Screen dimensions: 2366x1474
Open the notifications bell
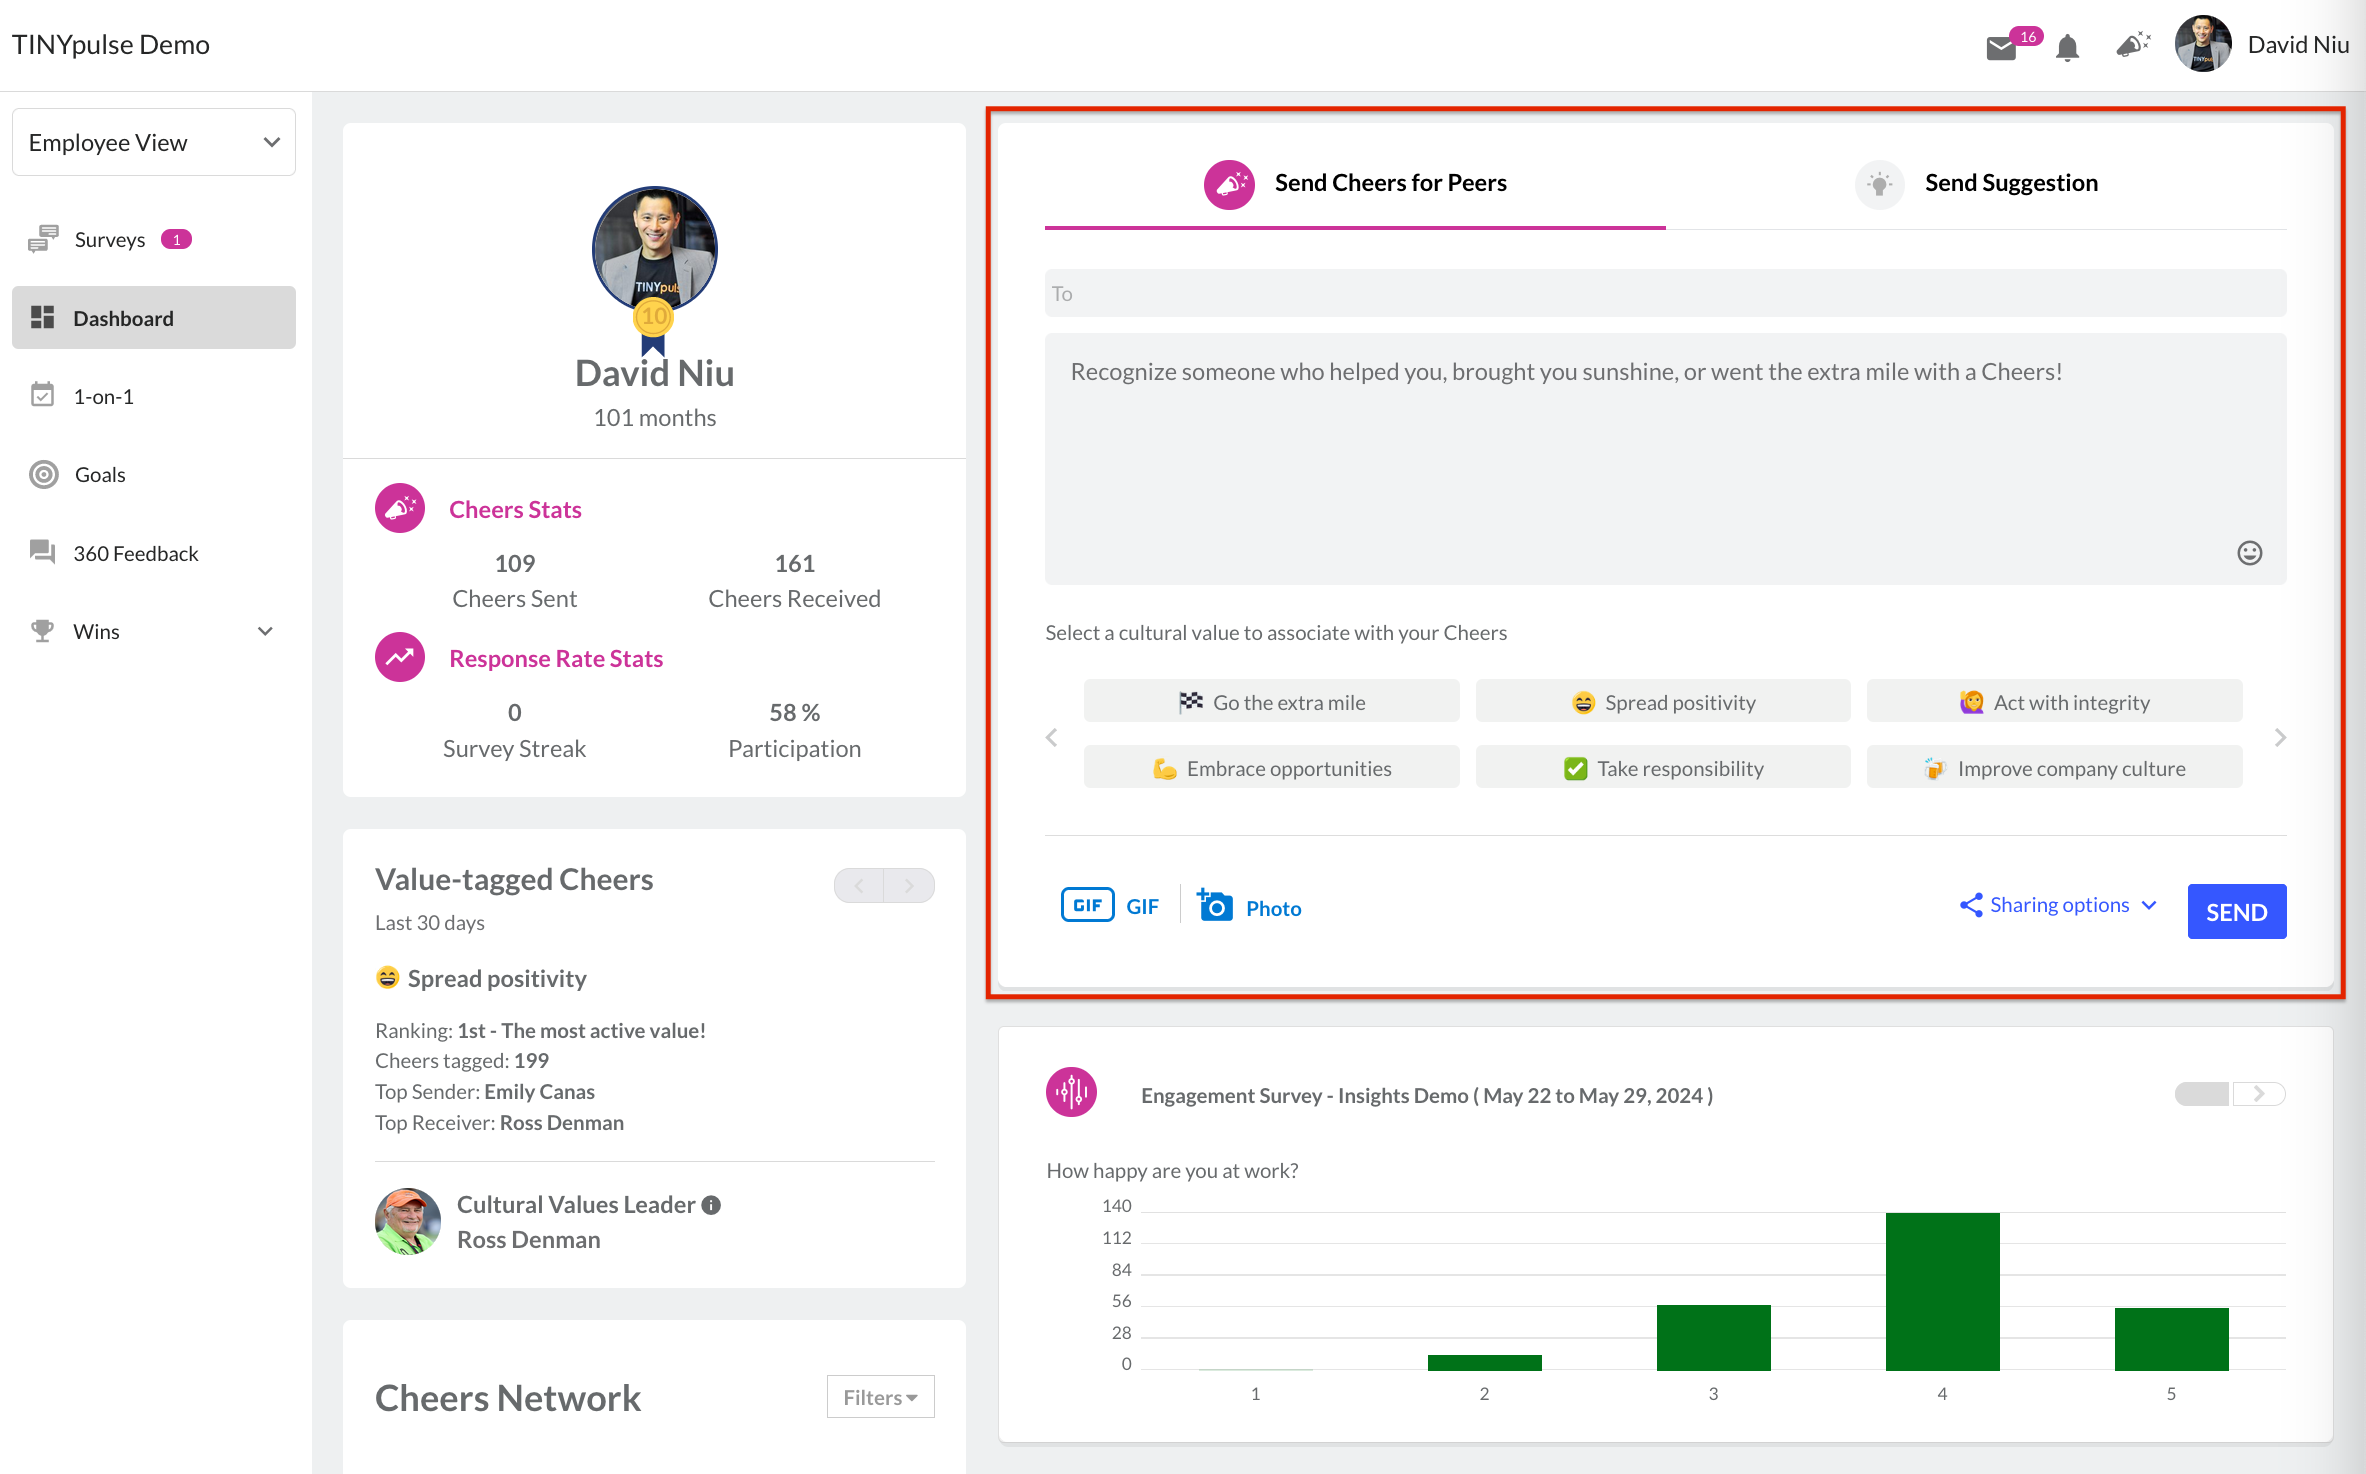click(2068, 47)
